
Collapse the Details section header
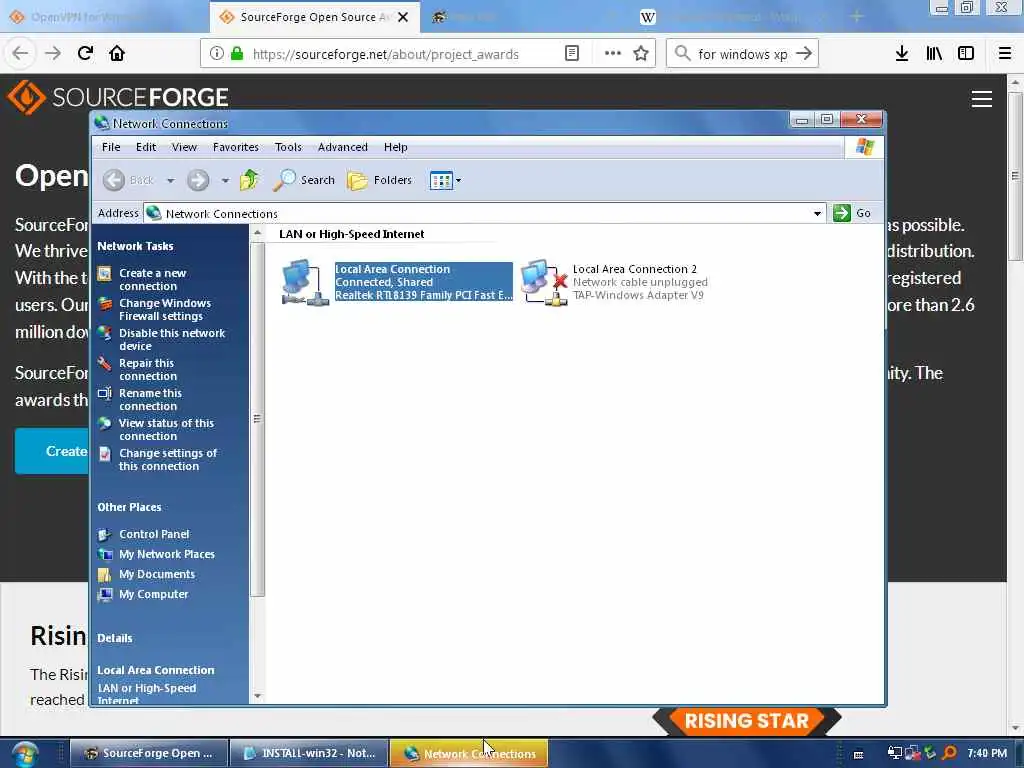(115, 638)
